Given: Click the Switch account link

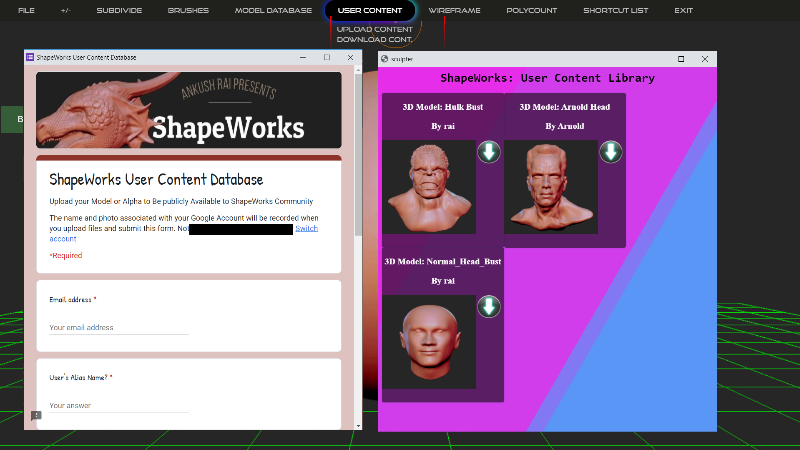Looking at the screenshot, I should click(x=306, y=229).
